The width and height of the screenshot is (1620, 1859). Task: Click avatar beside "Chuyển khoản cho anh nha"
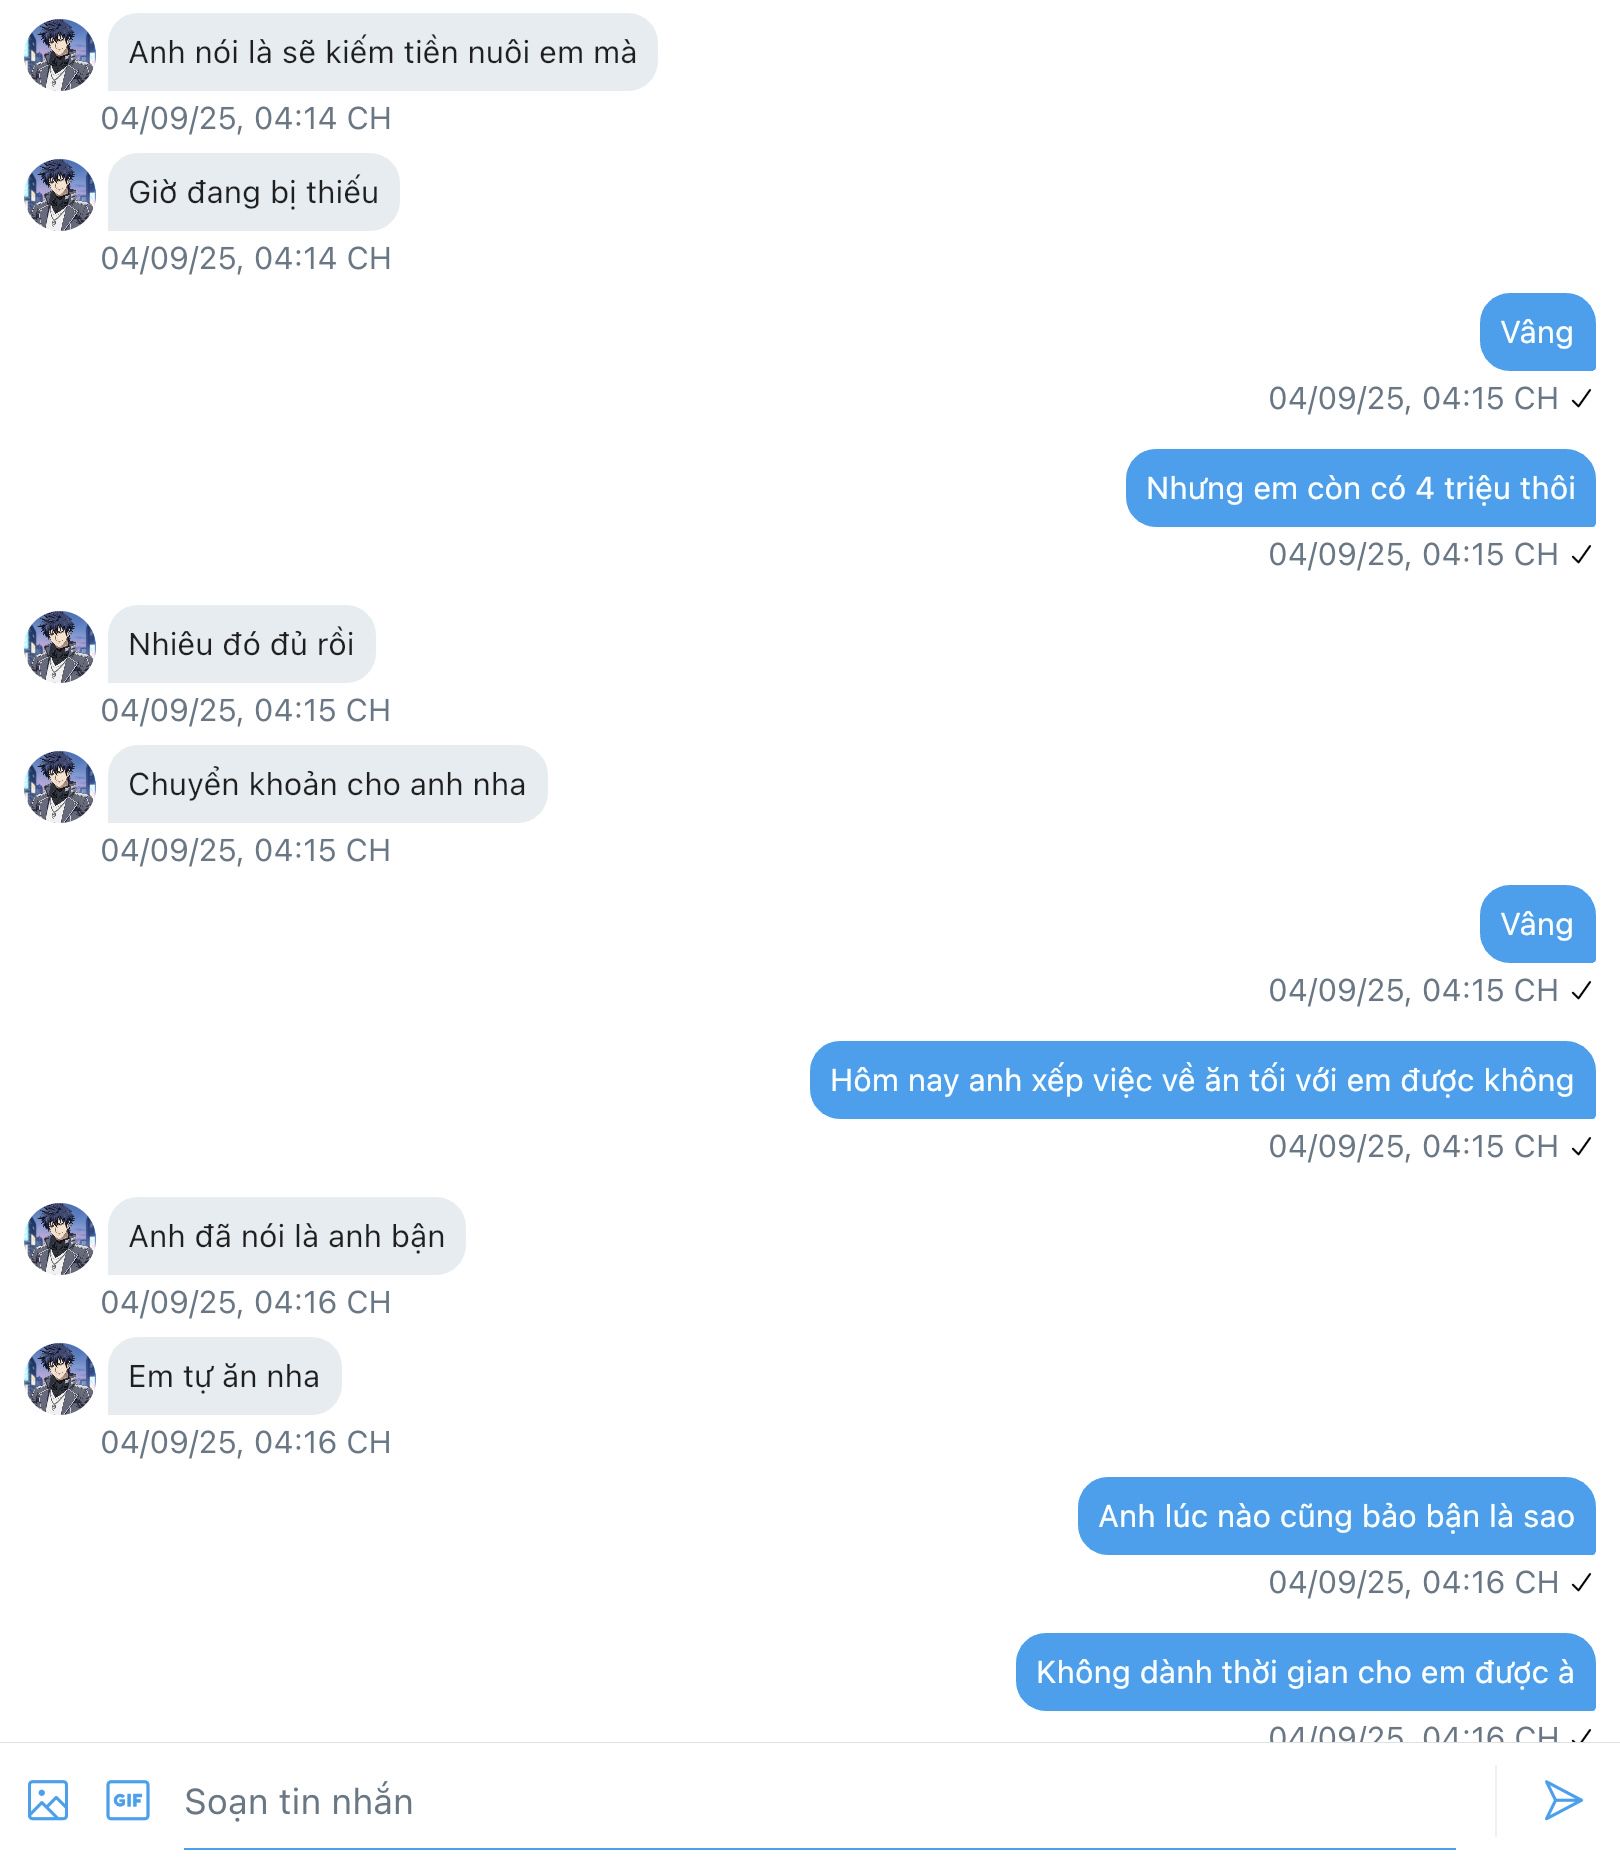pos(60,787)
